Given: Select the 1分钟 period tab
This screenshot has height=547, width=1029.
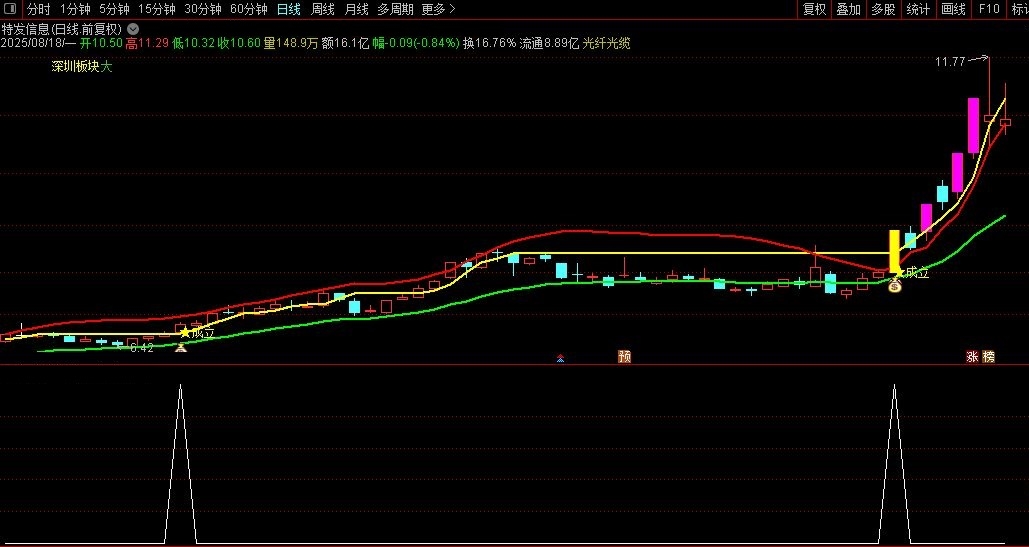Looking at the screenshot, I should pos(75,9).
